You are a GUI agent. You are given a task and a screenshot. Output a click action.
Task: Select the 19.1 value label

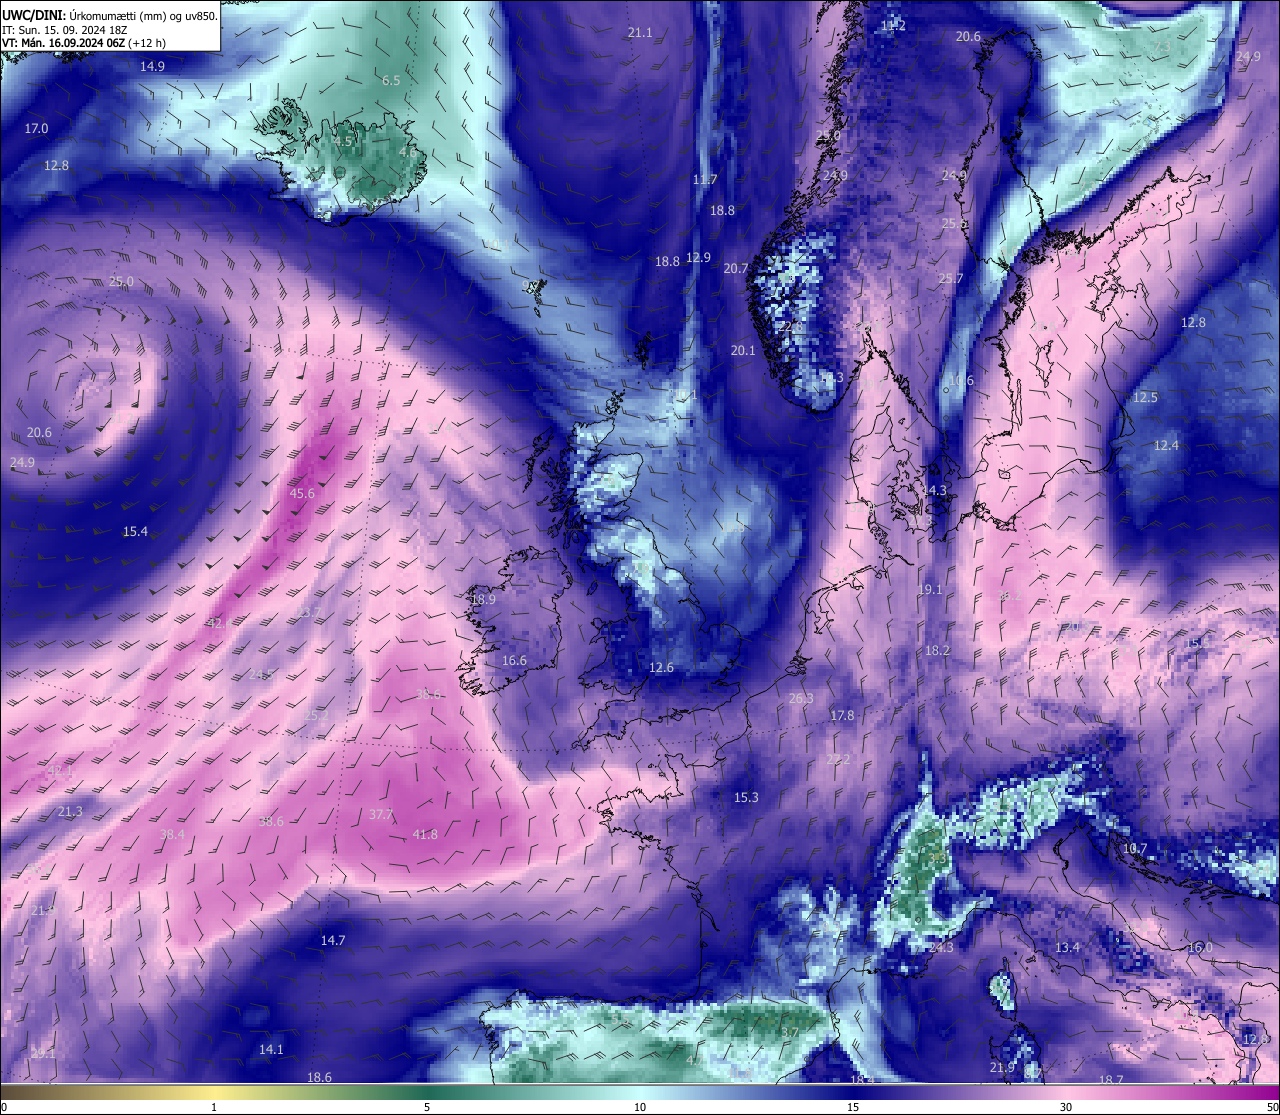pos(930,590)
